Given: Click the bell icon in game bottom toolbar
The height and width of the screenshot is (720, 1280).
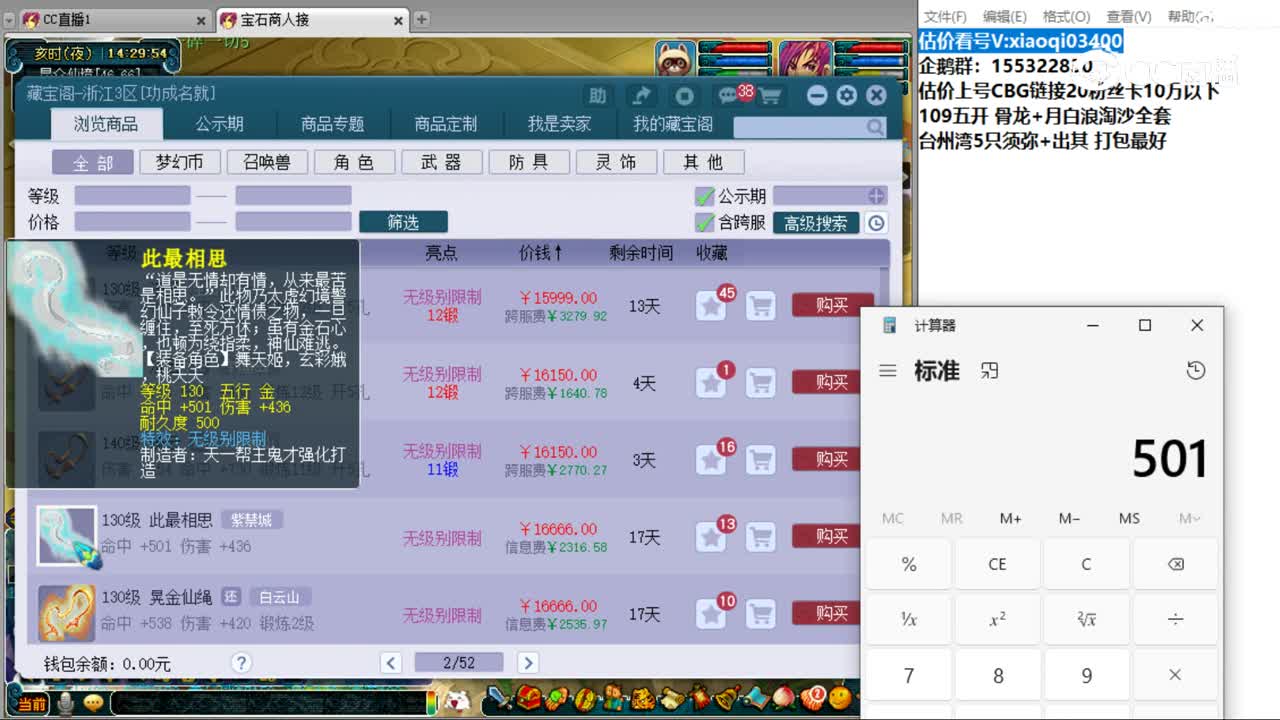Looking at the screenshot, I should [730, 696].
